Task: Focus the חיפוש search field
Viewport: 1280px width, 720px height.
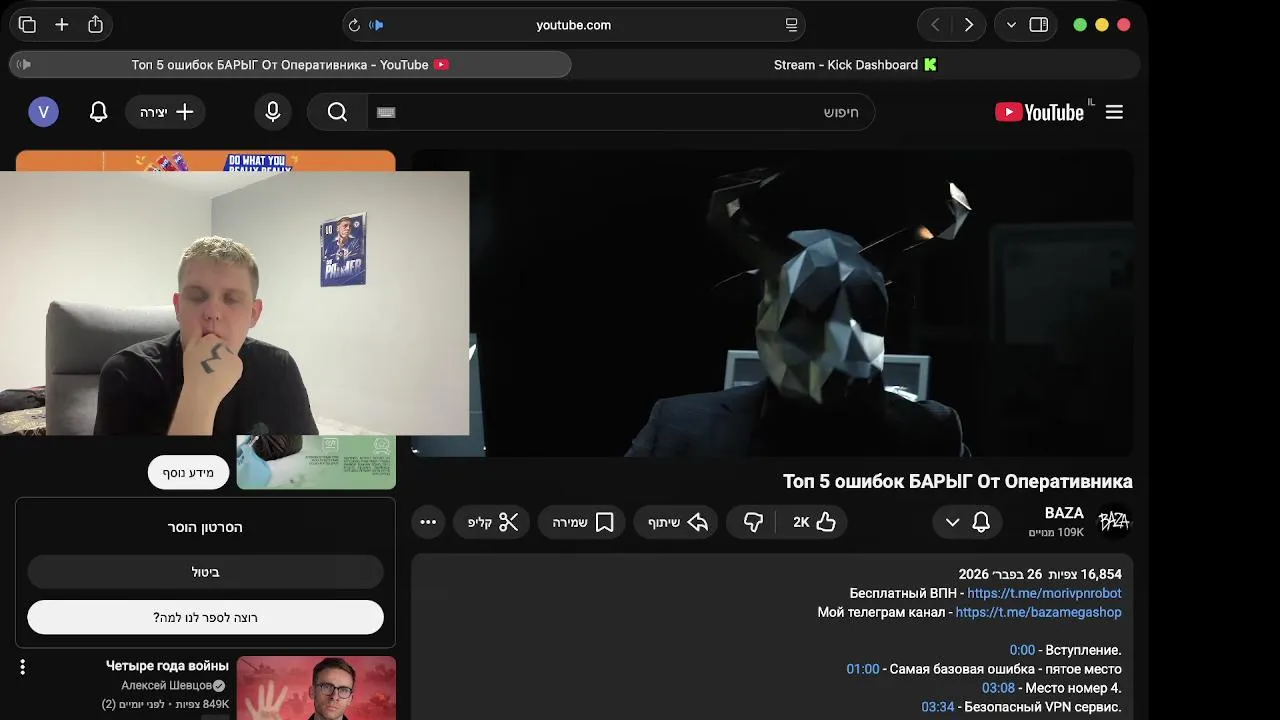Action: click(x=620, y=112)
